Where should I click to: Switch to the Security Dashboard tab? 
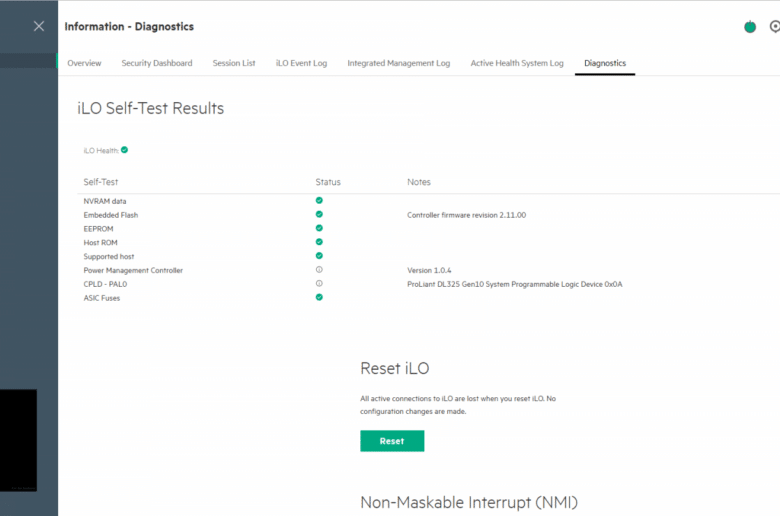pyautogui.click(x=157, y=63)
